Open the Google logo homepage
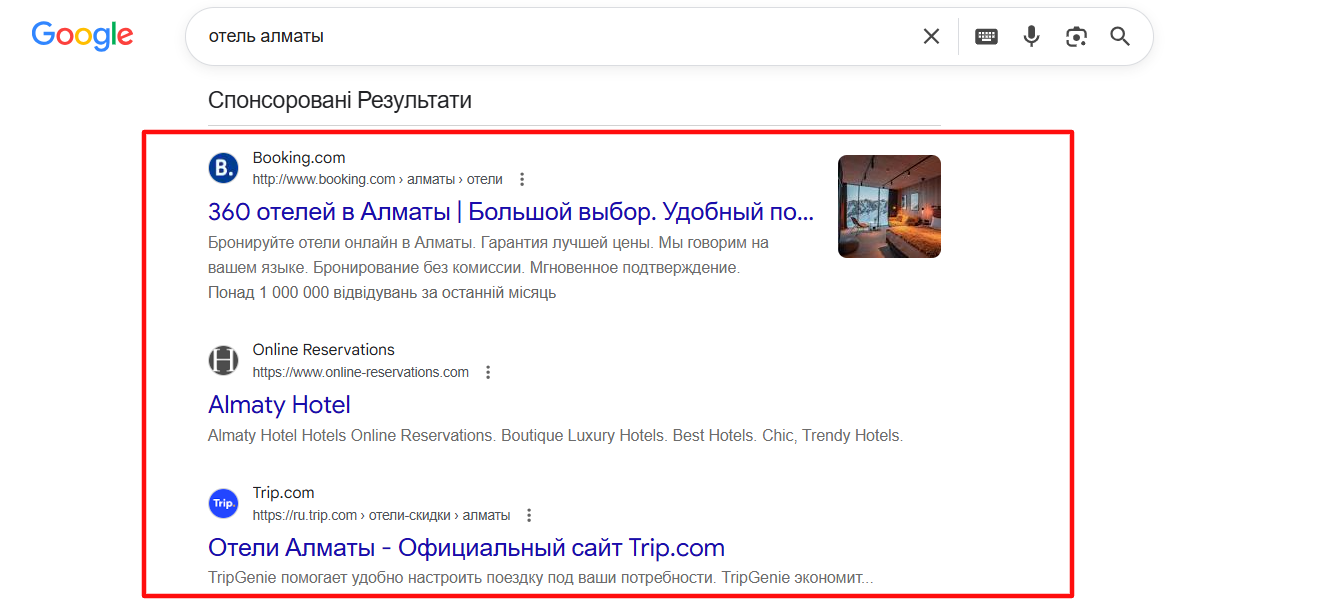 pos(82,35)
